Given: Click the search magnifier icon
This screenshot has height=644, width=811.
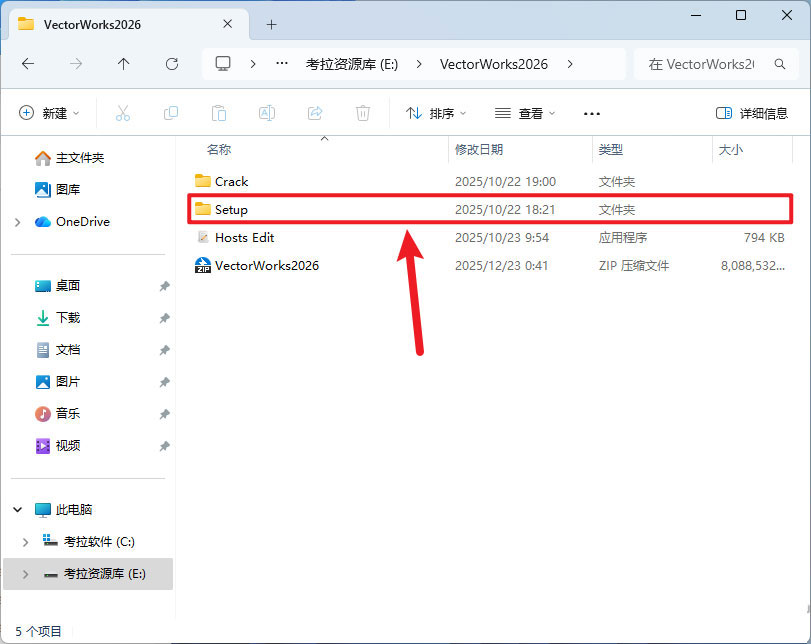Looking at the screenshot, I should [780, 64].
